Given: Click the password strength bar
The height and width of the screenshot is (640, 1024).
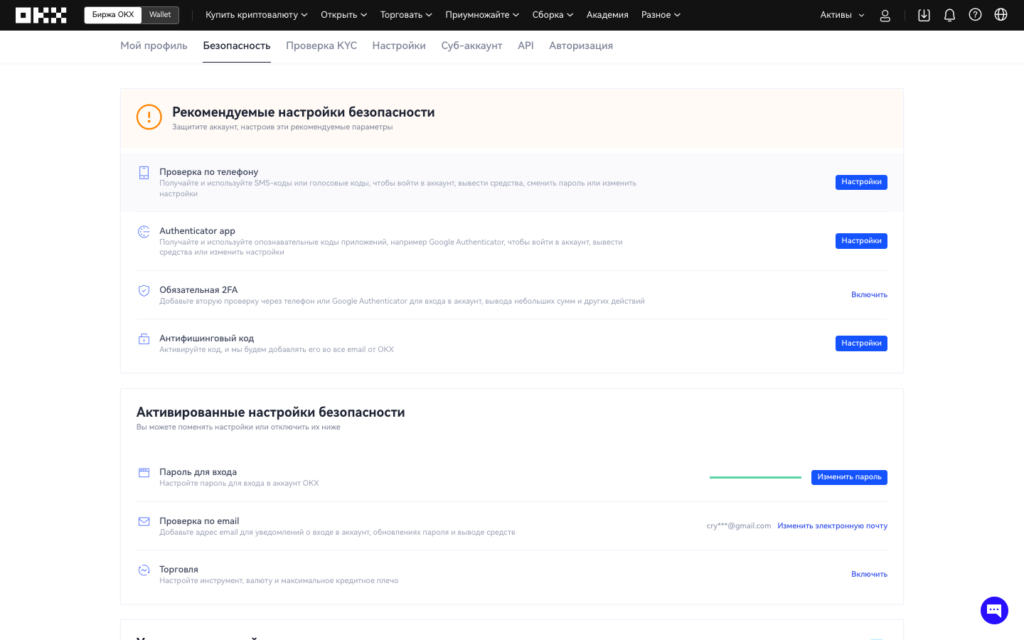Looking at the screenshot, I should coord(755,478).
